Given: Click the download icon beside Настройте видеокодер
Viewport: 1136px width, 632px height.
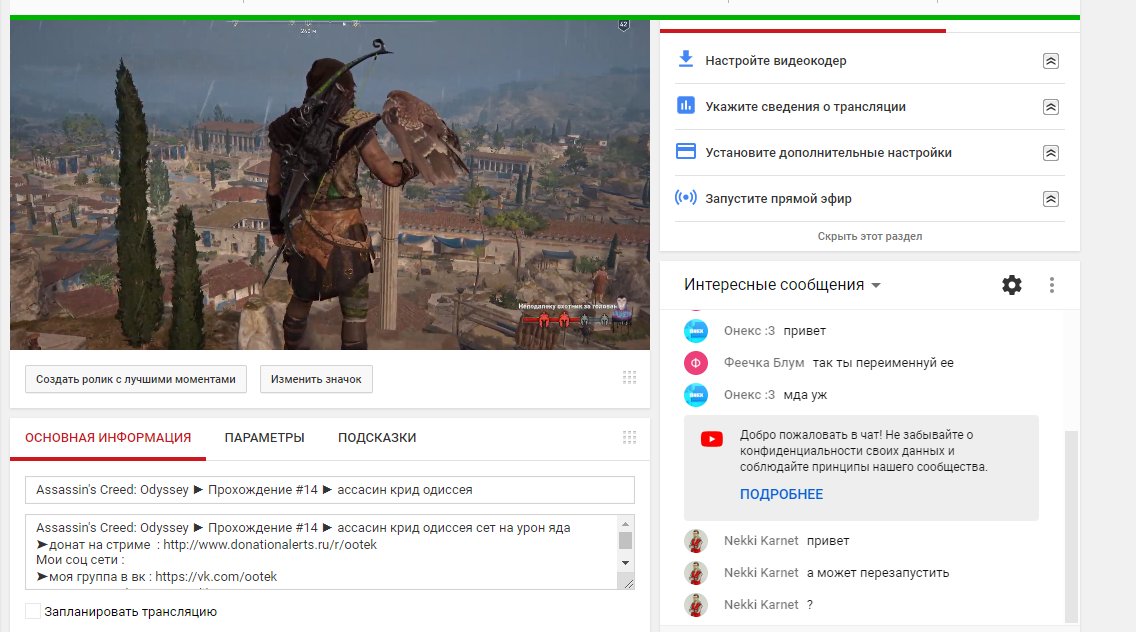Looking at the screenshot, I should coord(685,59).
